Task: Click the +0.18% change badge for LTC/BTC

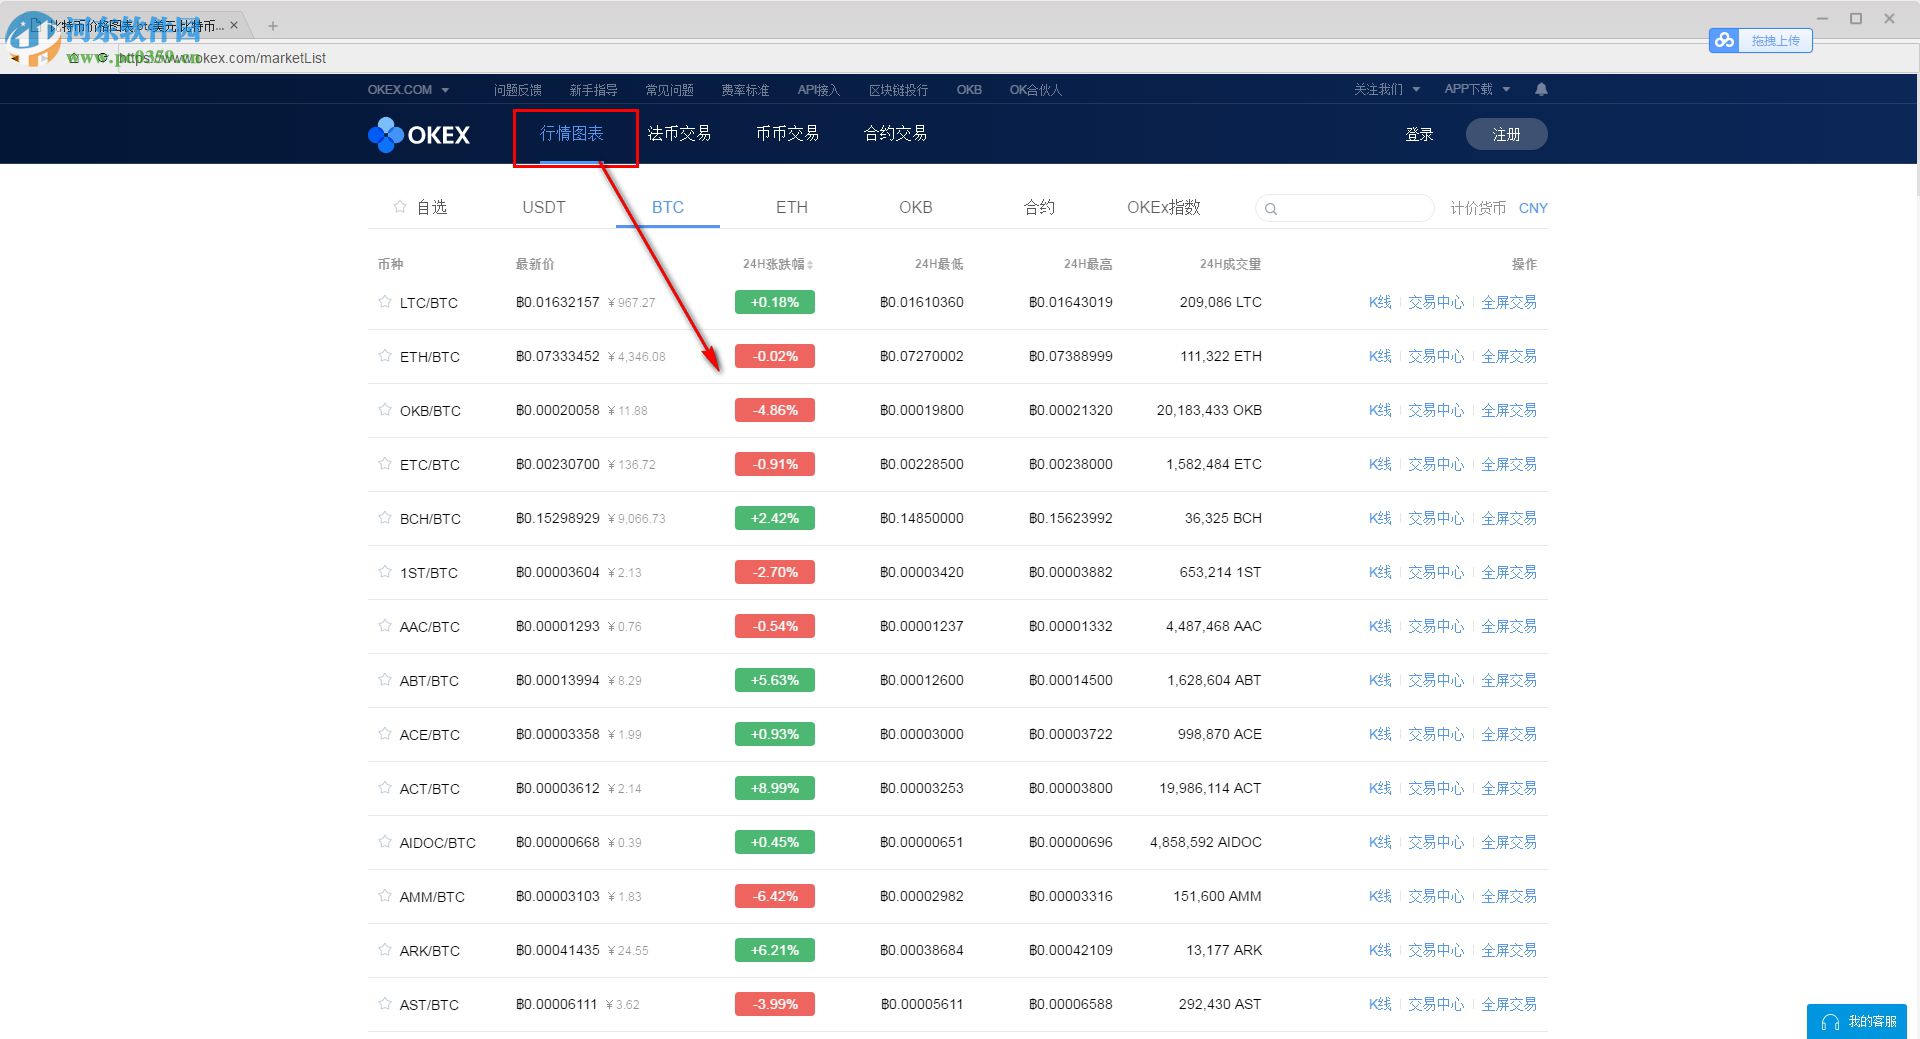Action: [x=775, y=302]
